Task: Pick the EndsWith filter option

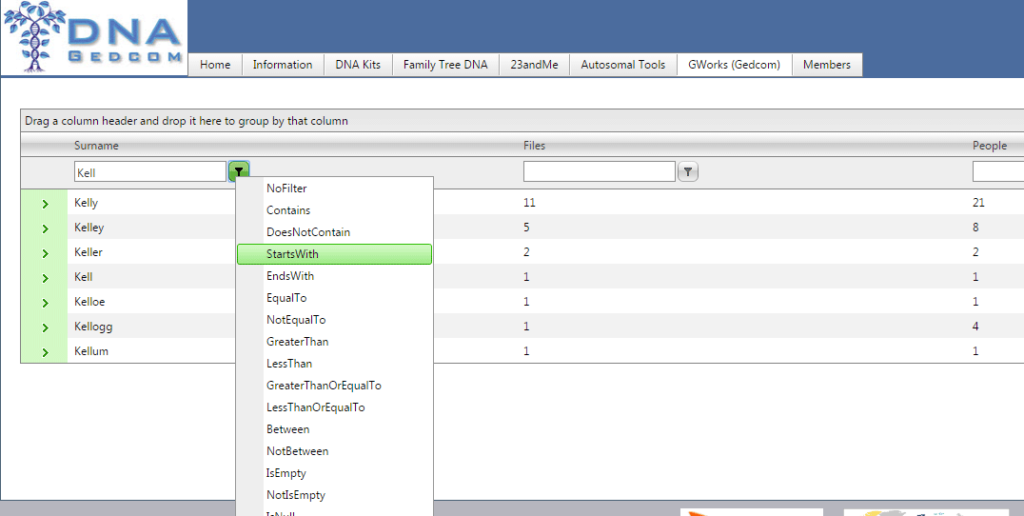Action: [334, 276]
